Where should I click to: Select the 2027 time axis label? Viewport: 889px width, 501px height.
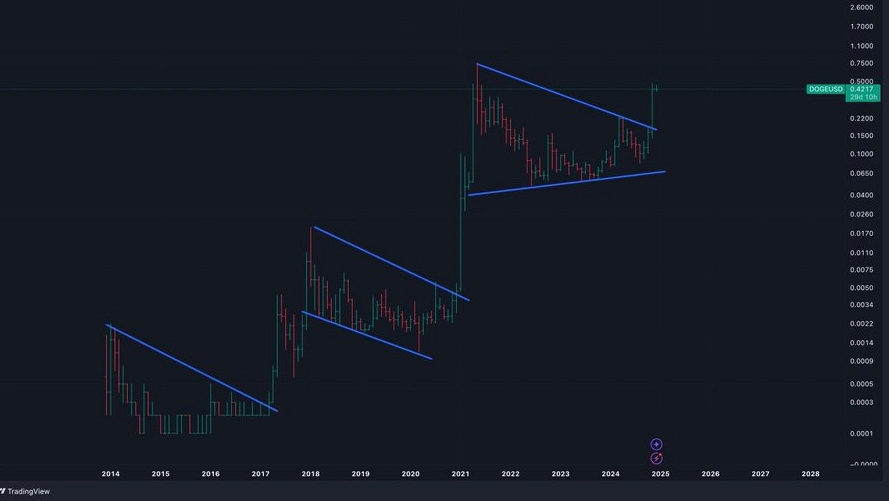pos(760,474)
